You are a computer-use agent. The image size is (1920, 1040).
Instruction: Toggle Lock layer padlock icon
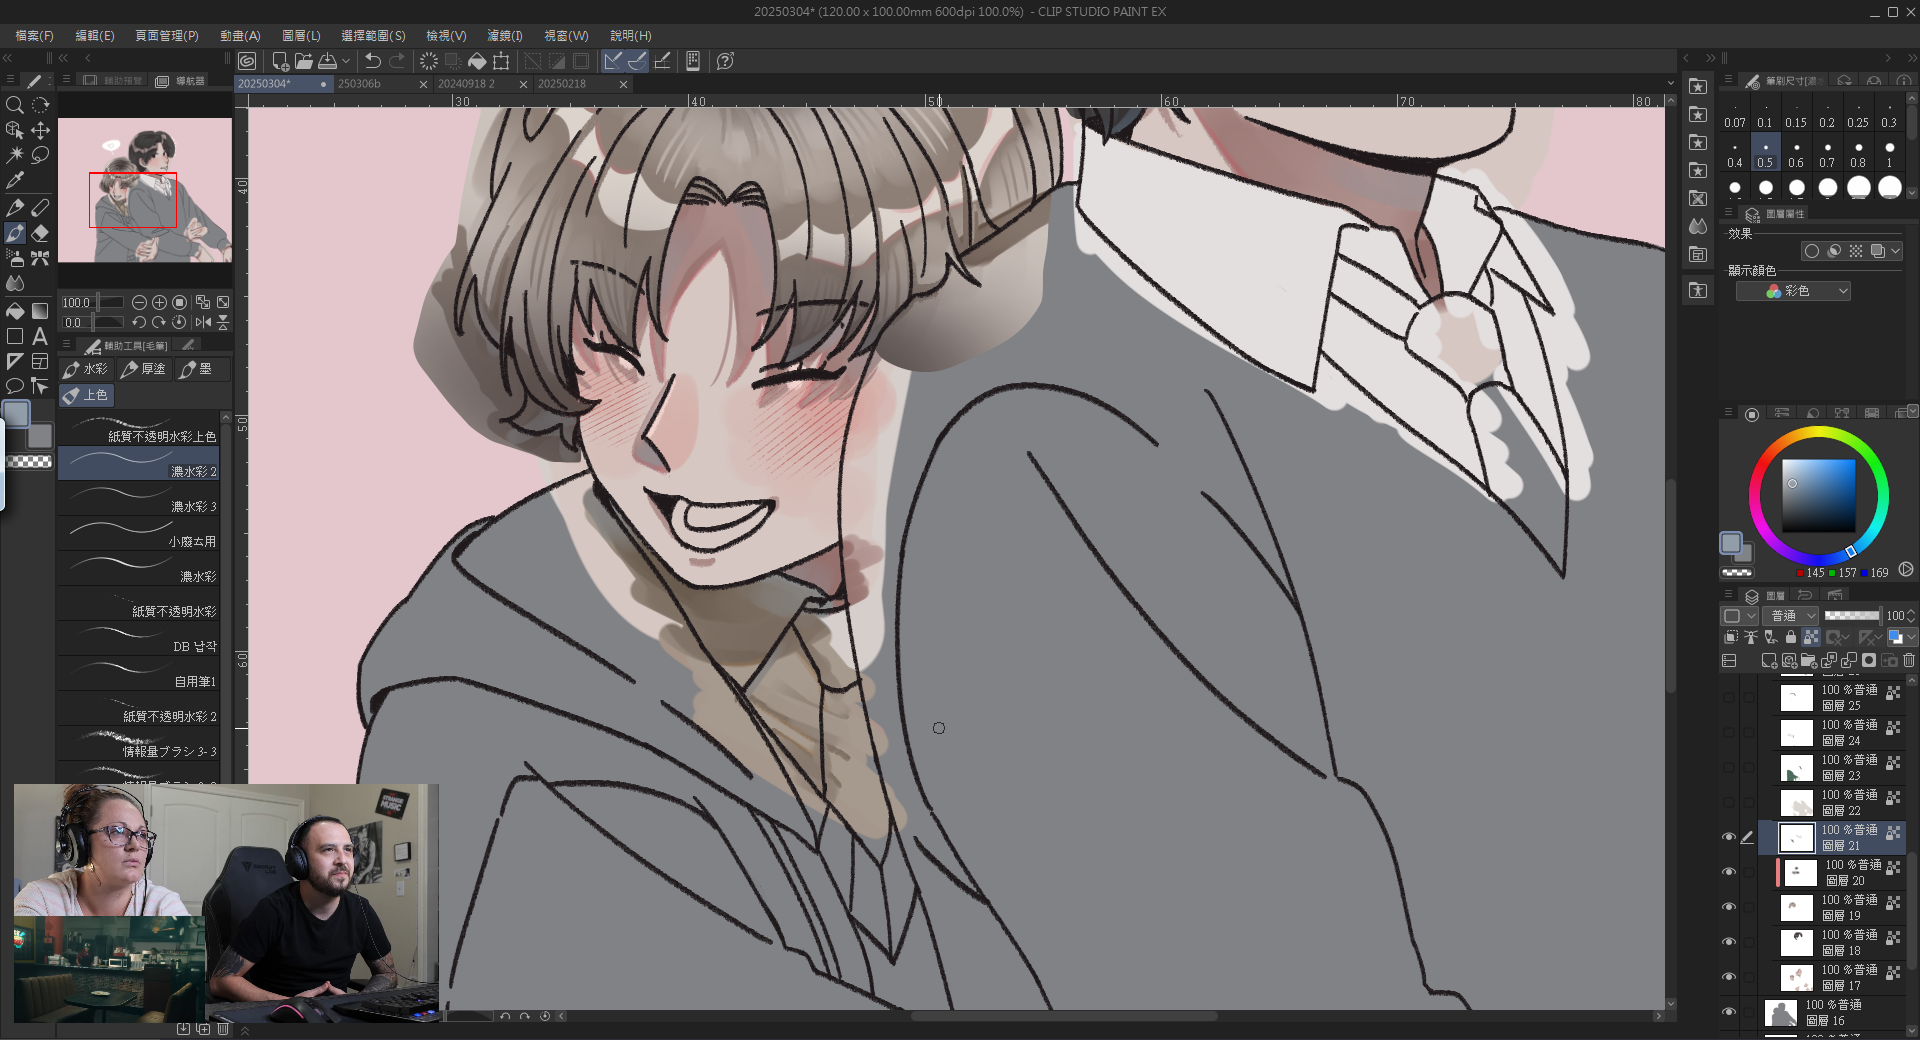tap(1791, 637)
